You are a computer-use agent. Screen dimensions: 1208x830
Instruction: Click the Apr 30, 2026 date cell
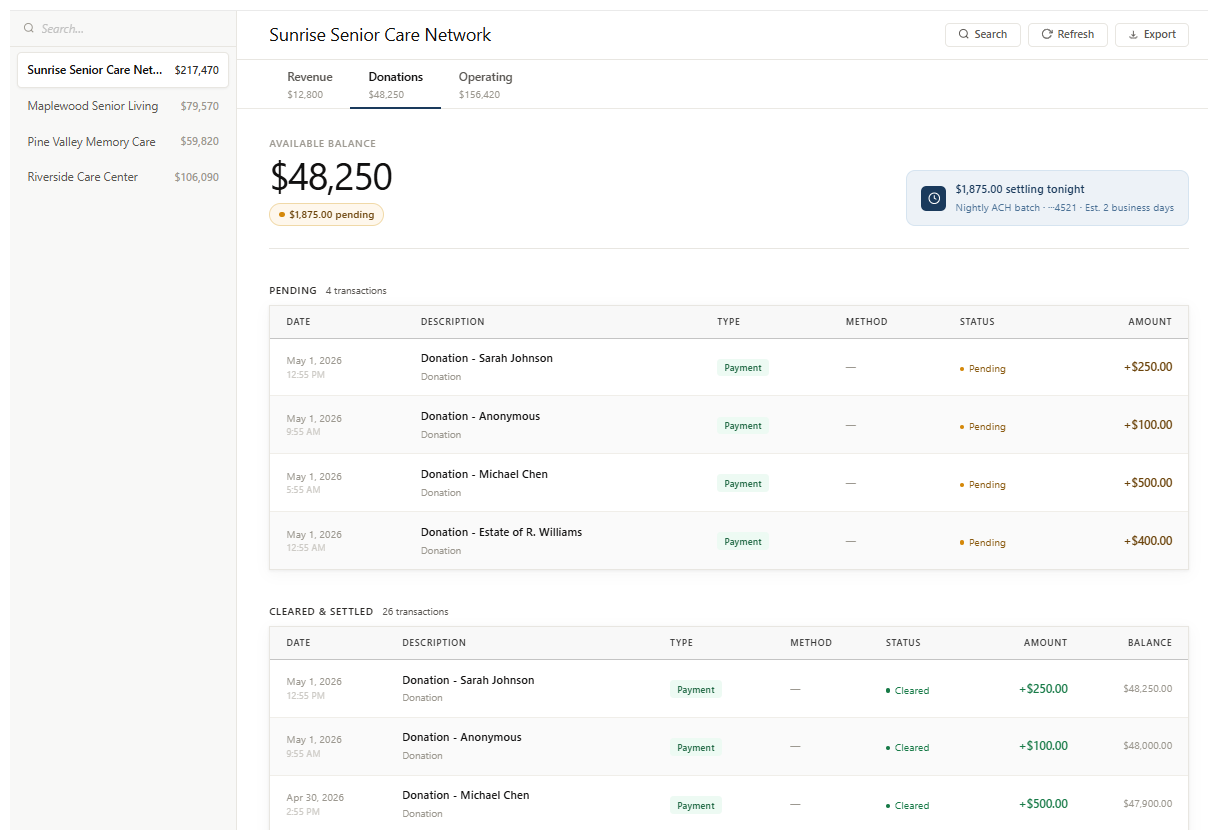pyautogui.click(x=315, y=804)
